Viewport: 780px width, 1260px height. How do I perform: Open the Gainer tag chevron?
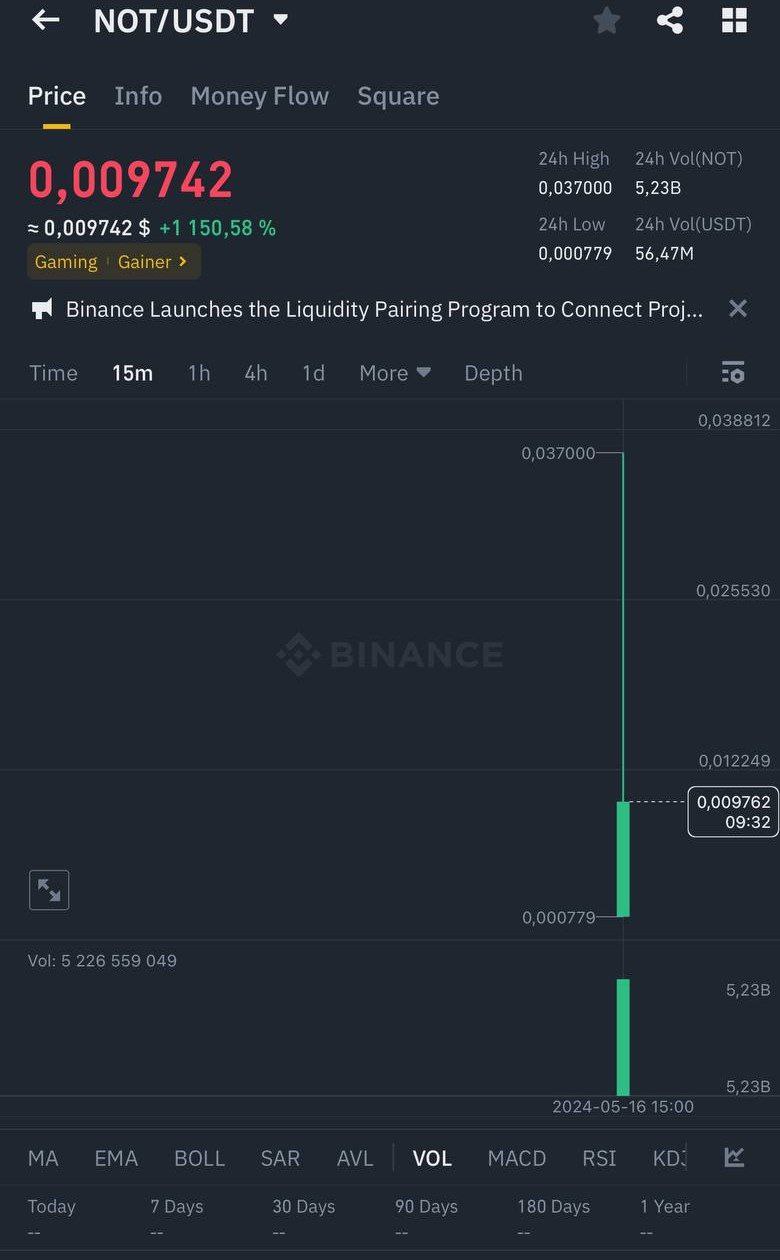[x=182, y=261]
